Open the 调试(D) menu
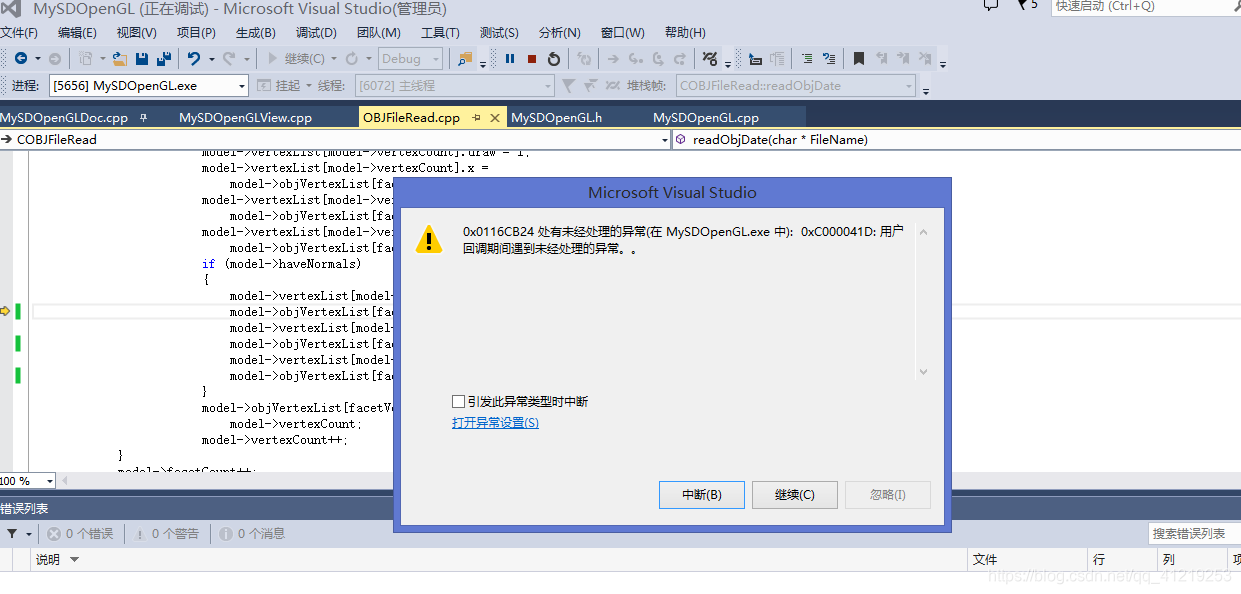 pos(316,33)
